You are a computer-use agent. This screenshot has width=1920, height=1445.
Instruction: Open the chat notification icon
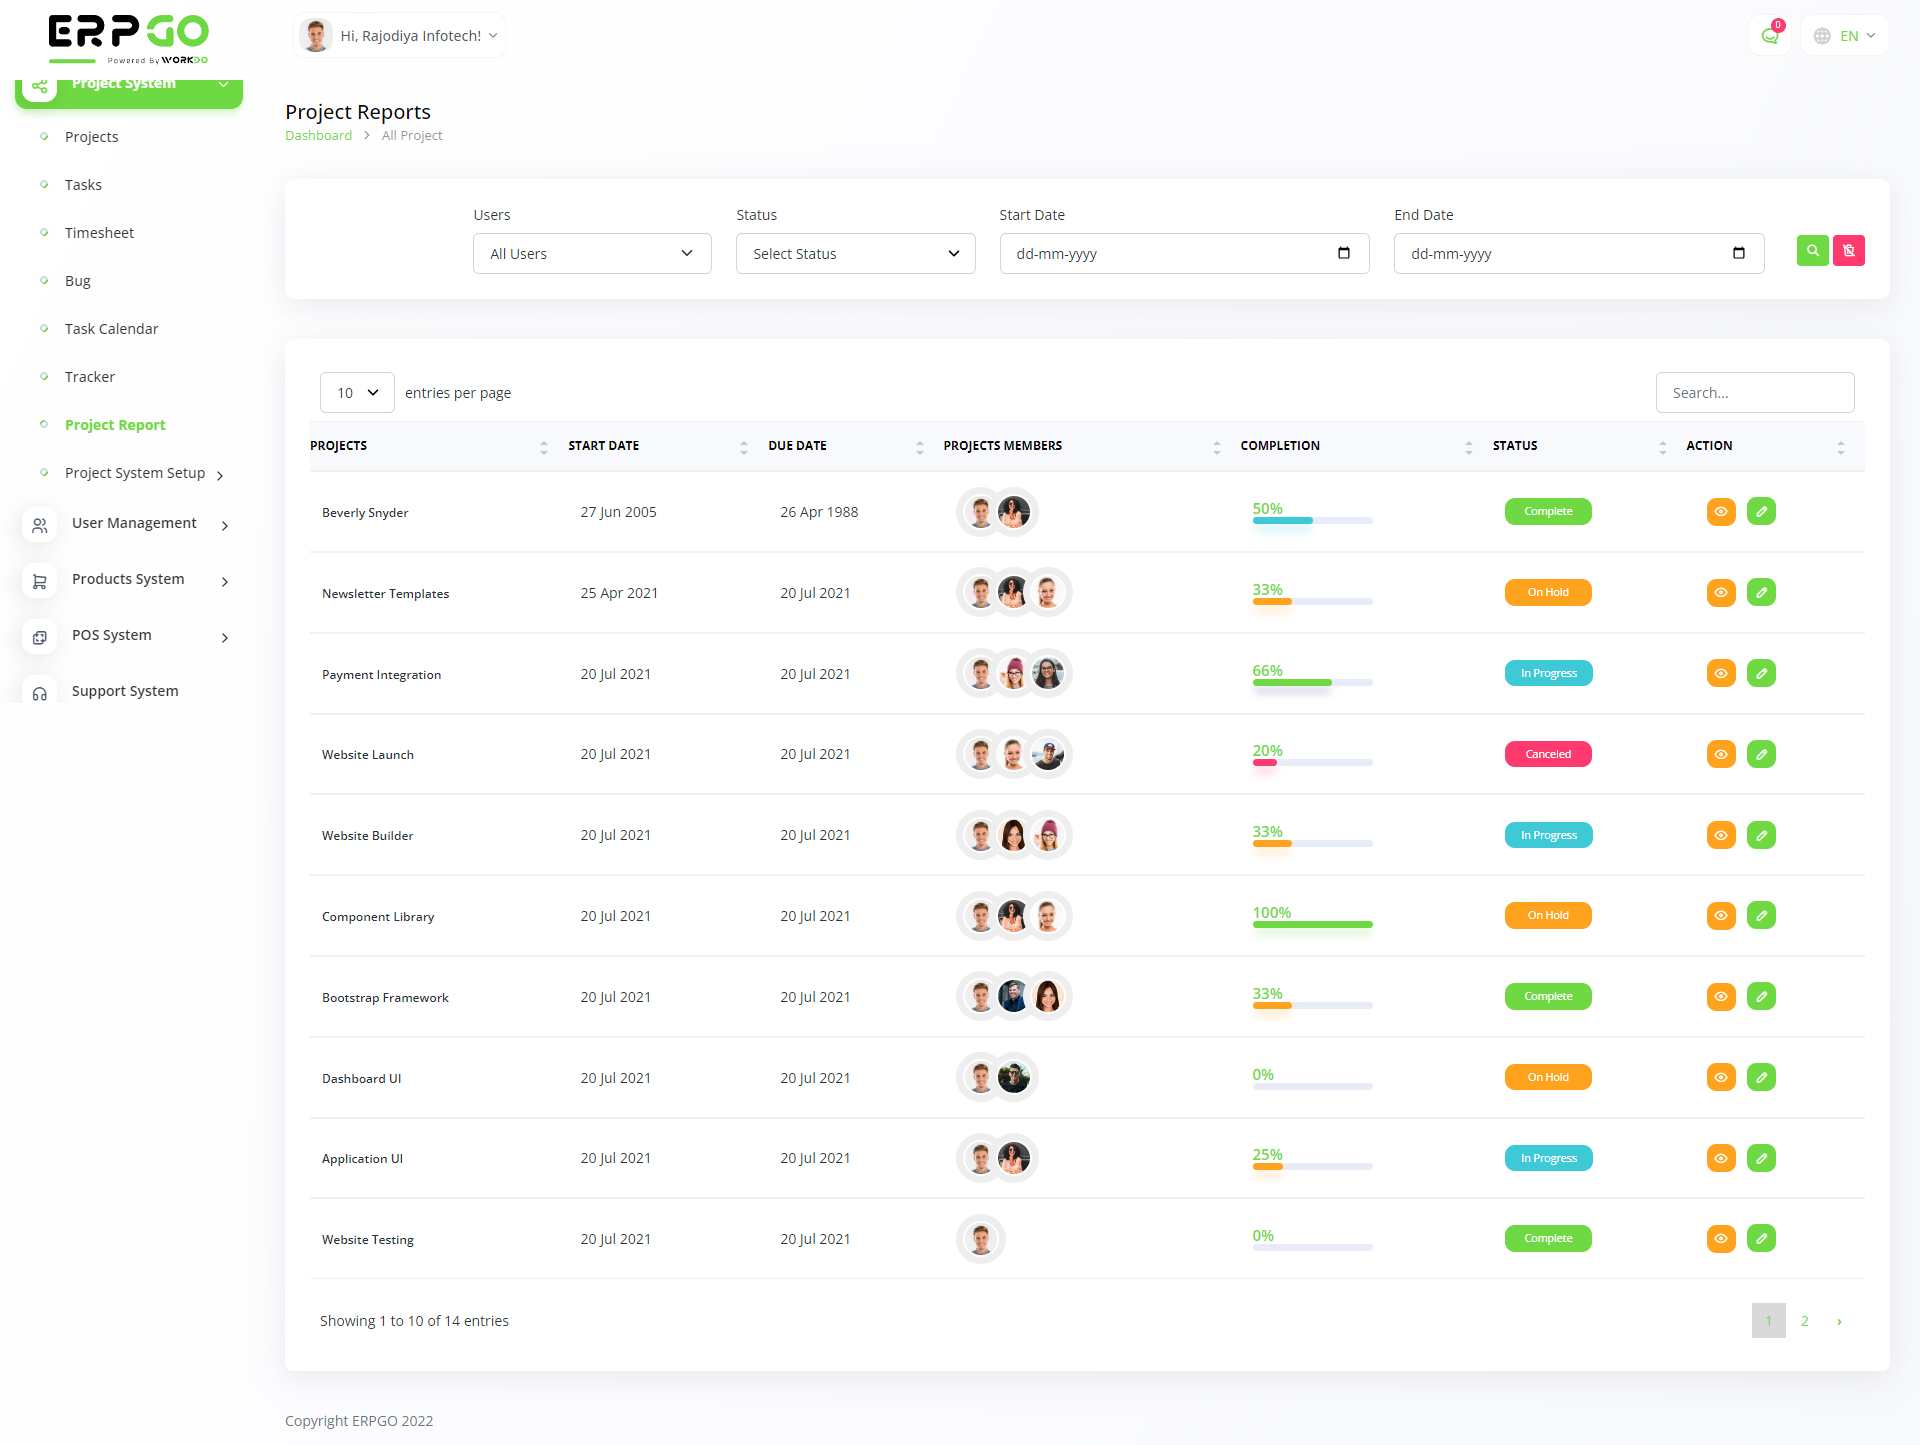click(1770, 36)
